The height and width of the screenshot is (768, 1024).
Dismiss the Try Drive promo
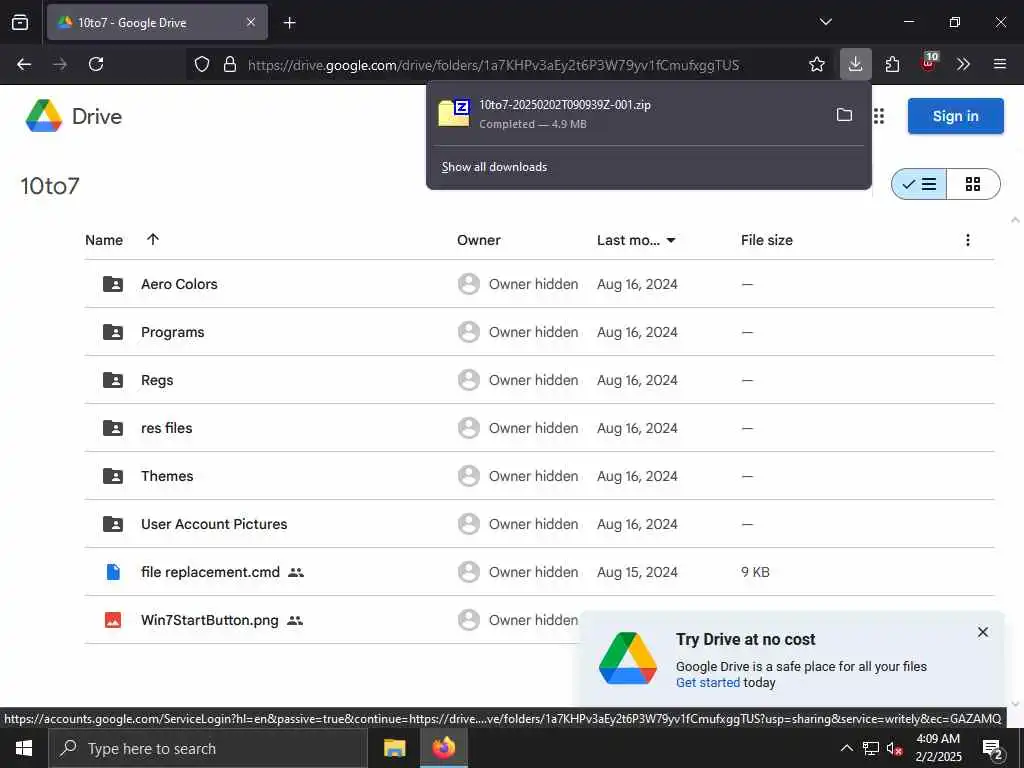[x=983, y=632]
